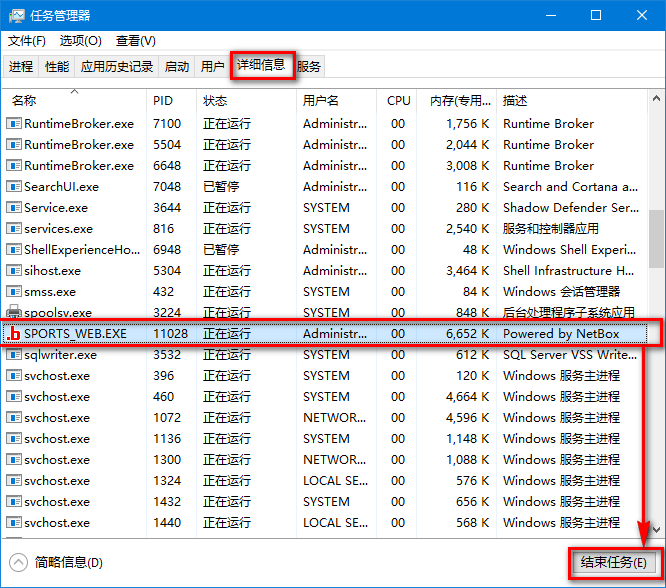This screenshot has height=588, width=666.
Task: Click the red SPORTS_WEB.EXE icon
Action: [14, 334]
